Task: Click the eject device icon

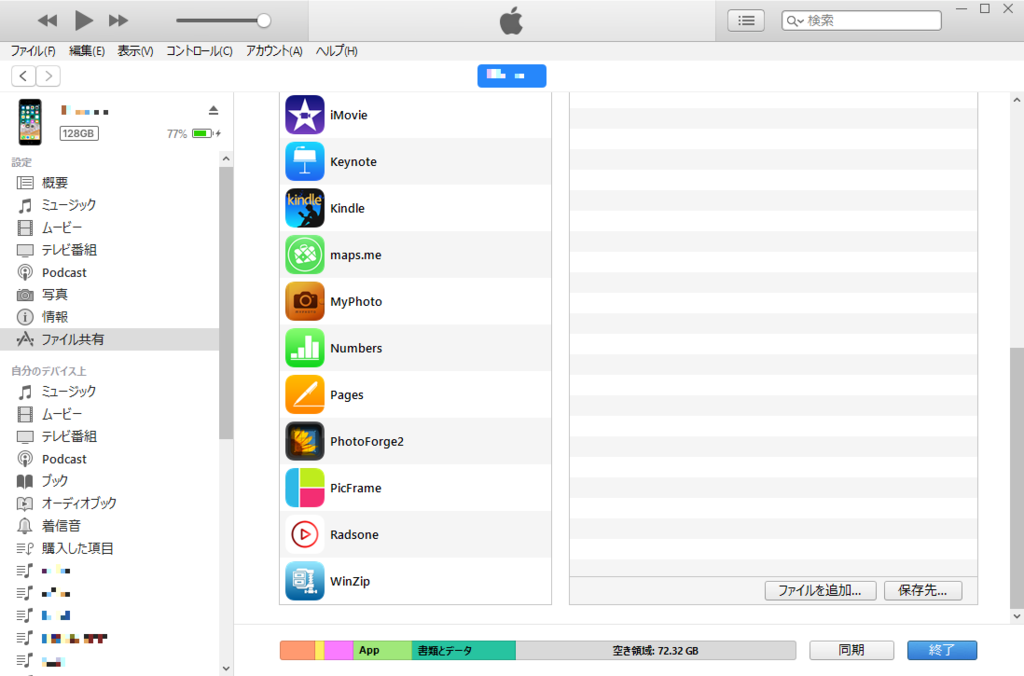Action: coord(213,110)
